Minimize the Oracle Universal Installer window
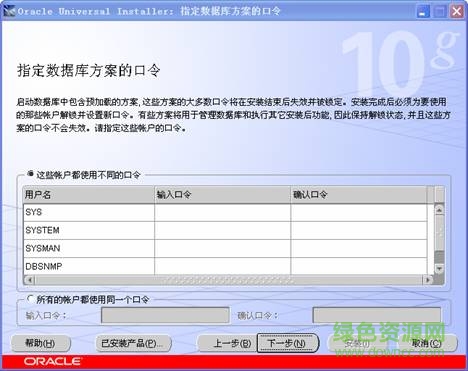 pos(423,12)
